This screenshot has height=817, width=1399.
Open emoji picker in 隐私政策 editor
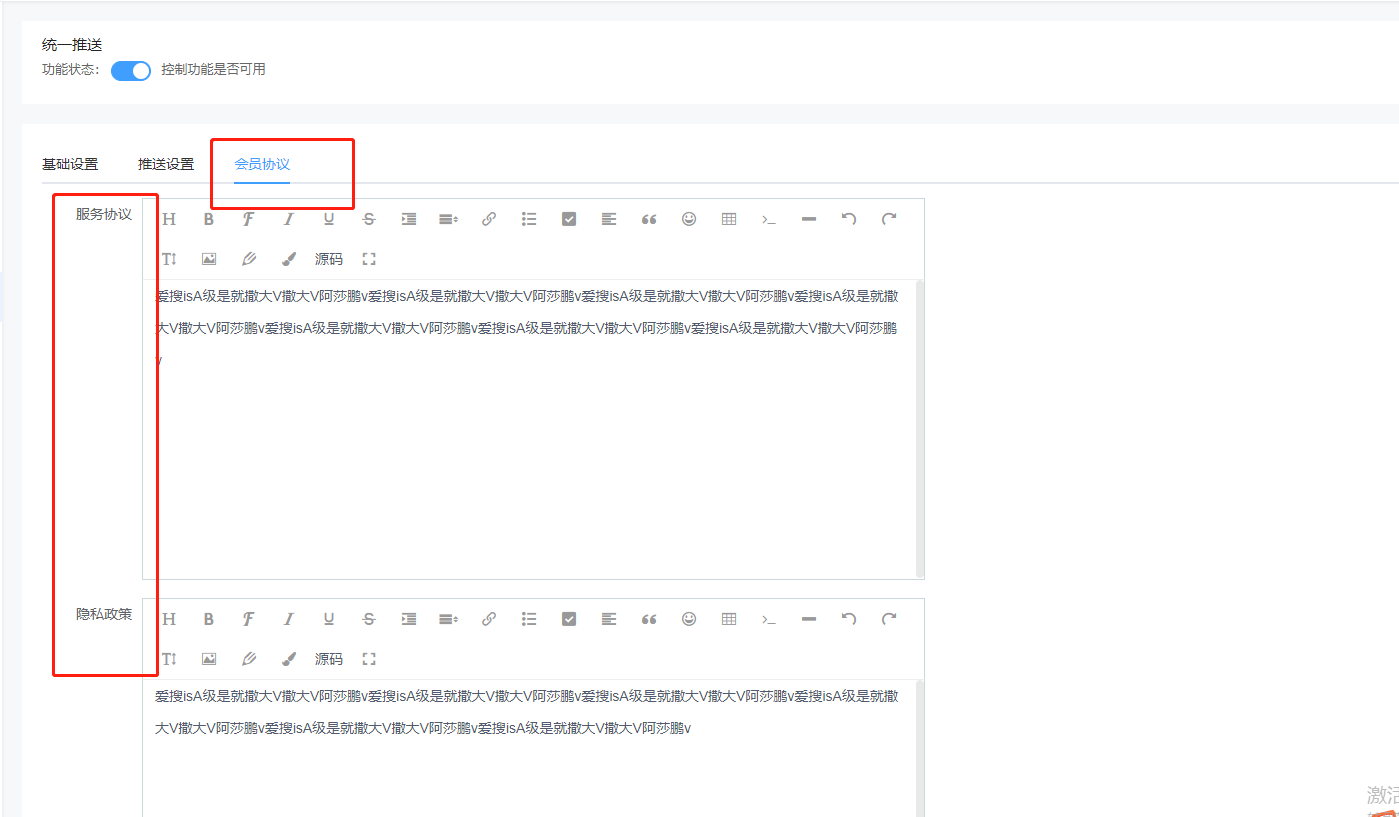pos(689,619)
